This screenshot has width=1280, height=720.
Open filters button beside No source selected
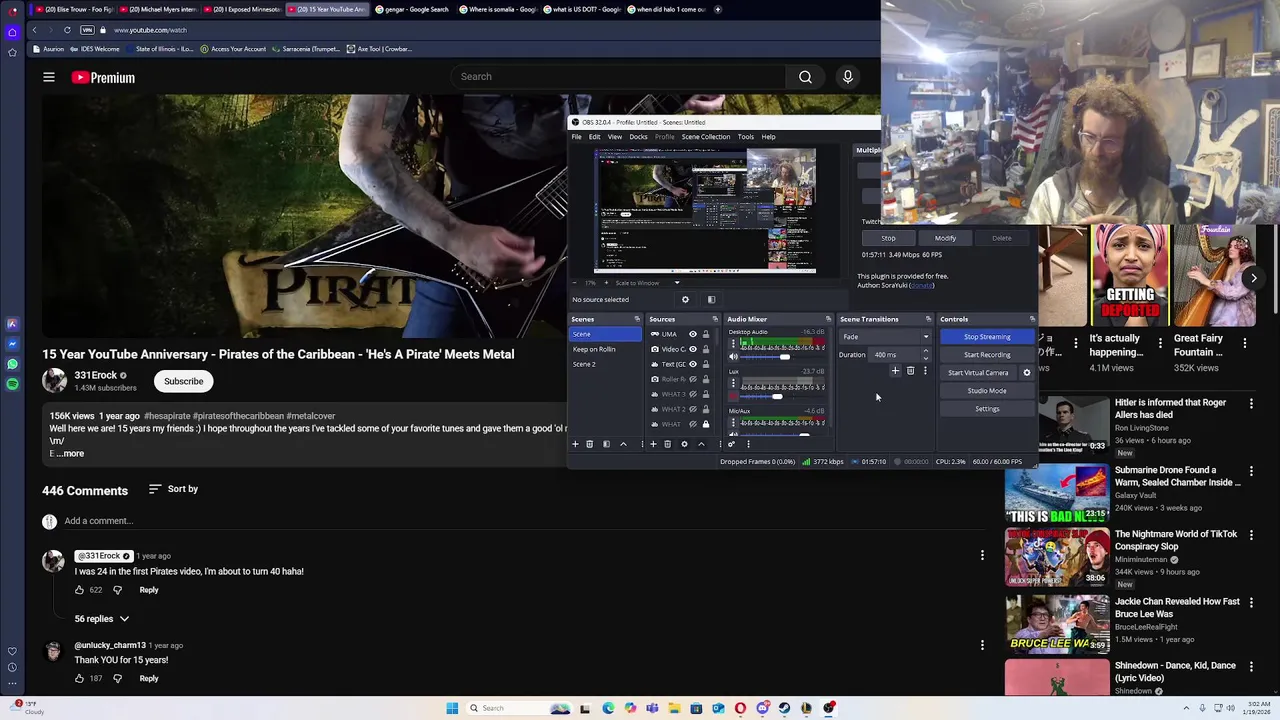coord(711,299)
